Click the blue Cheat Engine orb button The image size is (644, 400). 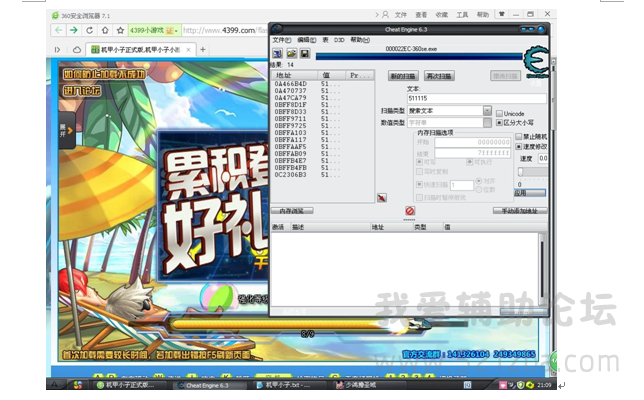pyautogui.click(x=541, y=29)
